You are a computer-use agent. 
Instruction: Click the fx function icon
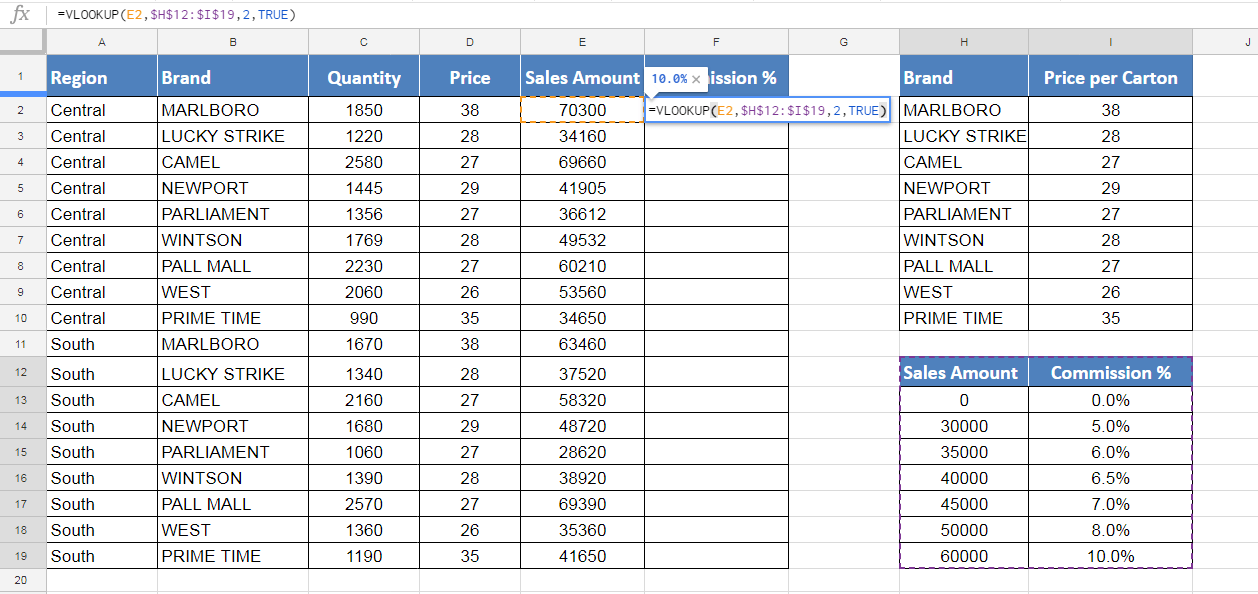(20, 14)
